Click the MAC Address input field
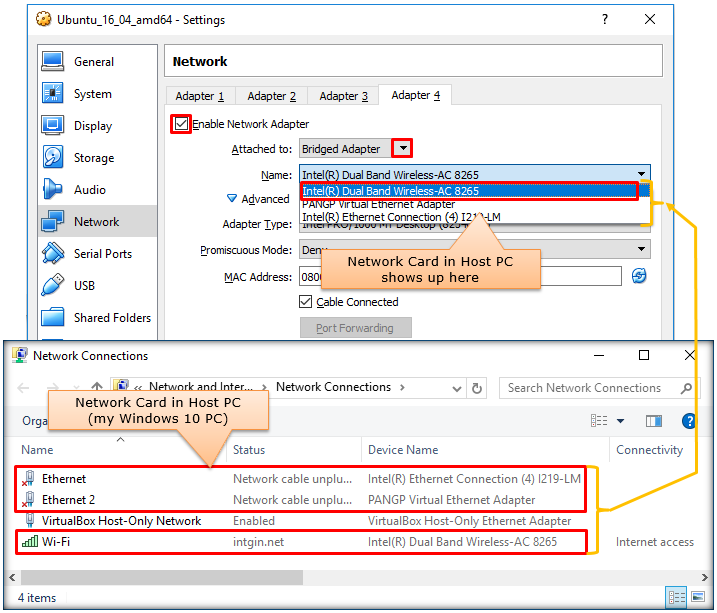The height and width of the screenshot is (613, 717). click(460, 276)
